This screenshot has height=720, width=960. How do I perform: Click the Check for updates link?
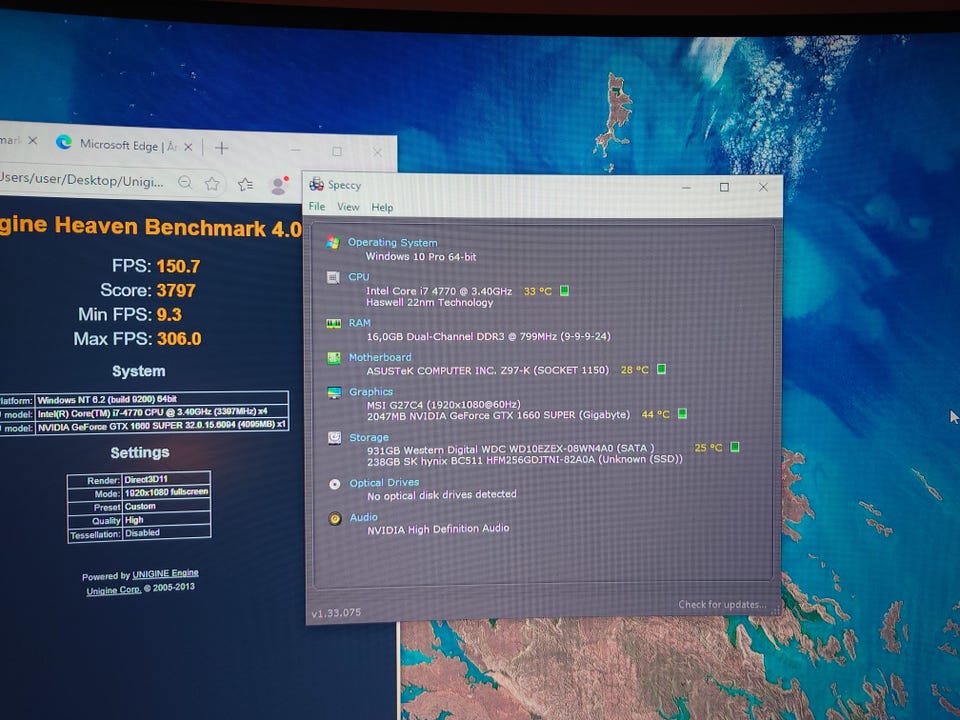point(722,604)
